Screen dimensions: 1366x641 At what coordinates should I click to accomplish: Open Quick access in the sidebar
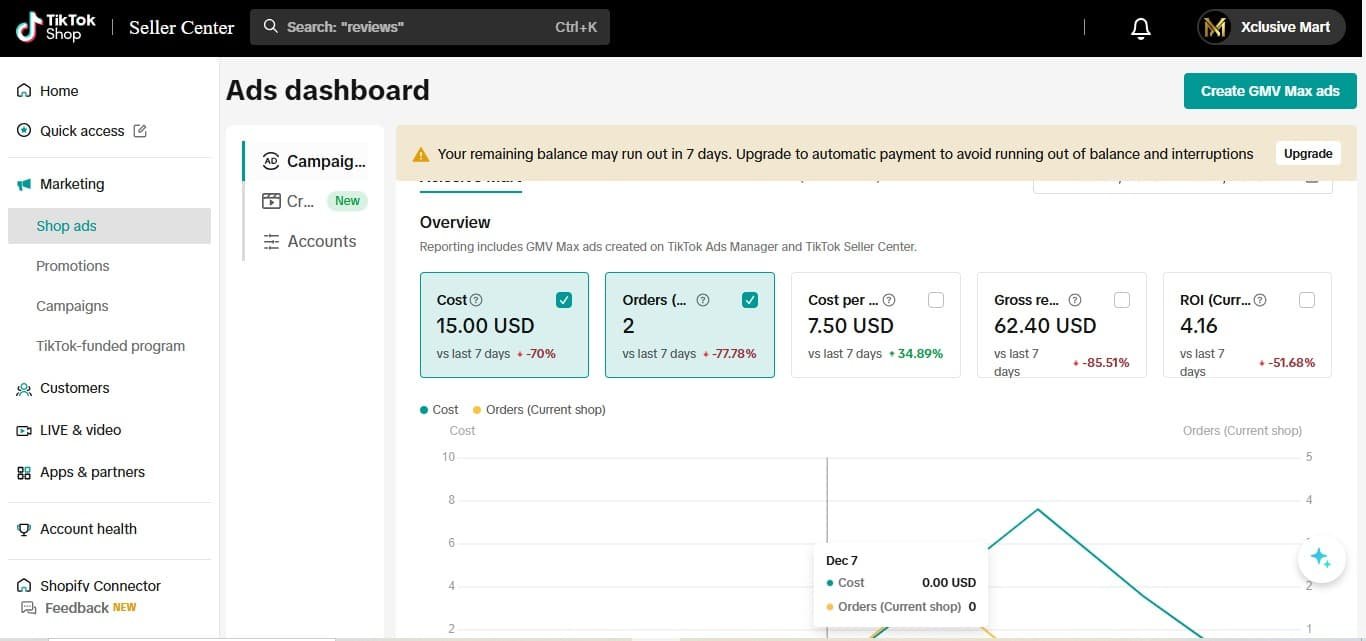(x=82, y=131)
